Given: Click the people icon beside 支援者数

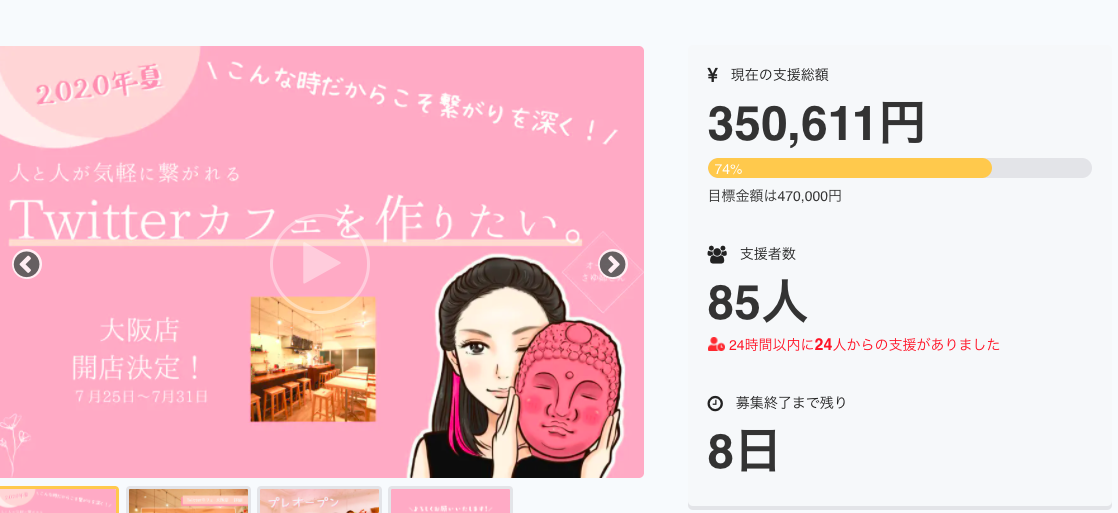Looking at the screenshot, I should pyautogui.click(x=717, y=254).
